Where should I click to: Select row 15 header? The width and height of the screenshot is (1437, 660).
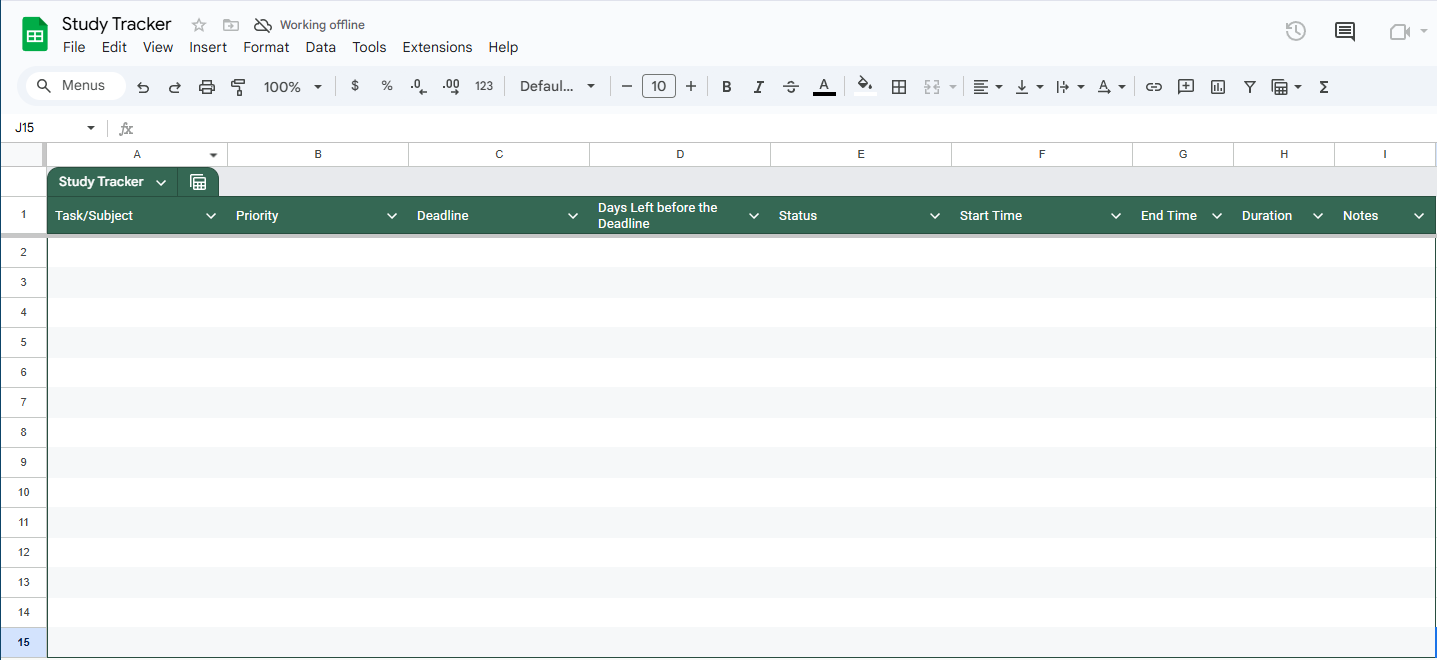tap(23, 642)
